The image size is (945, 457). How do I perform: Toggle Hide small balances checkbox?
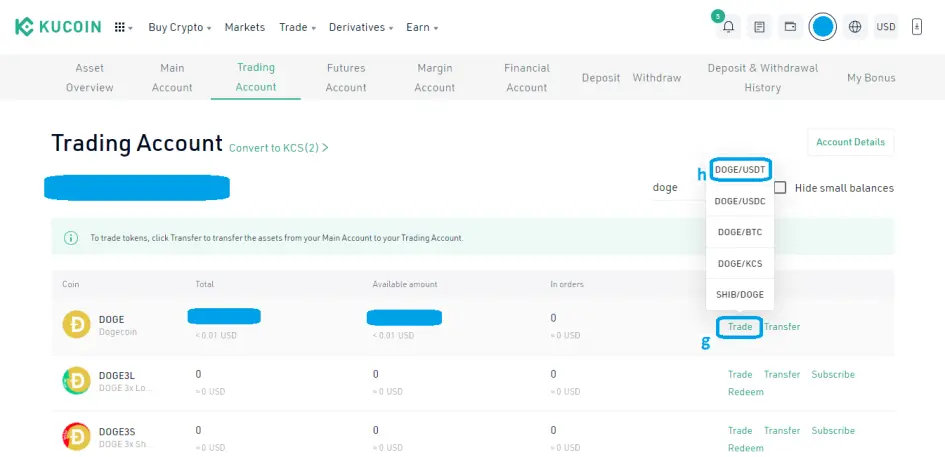[780, 188]
